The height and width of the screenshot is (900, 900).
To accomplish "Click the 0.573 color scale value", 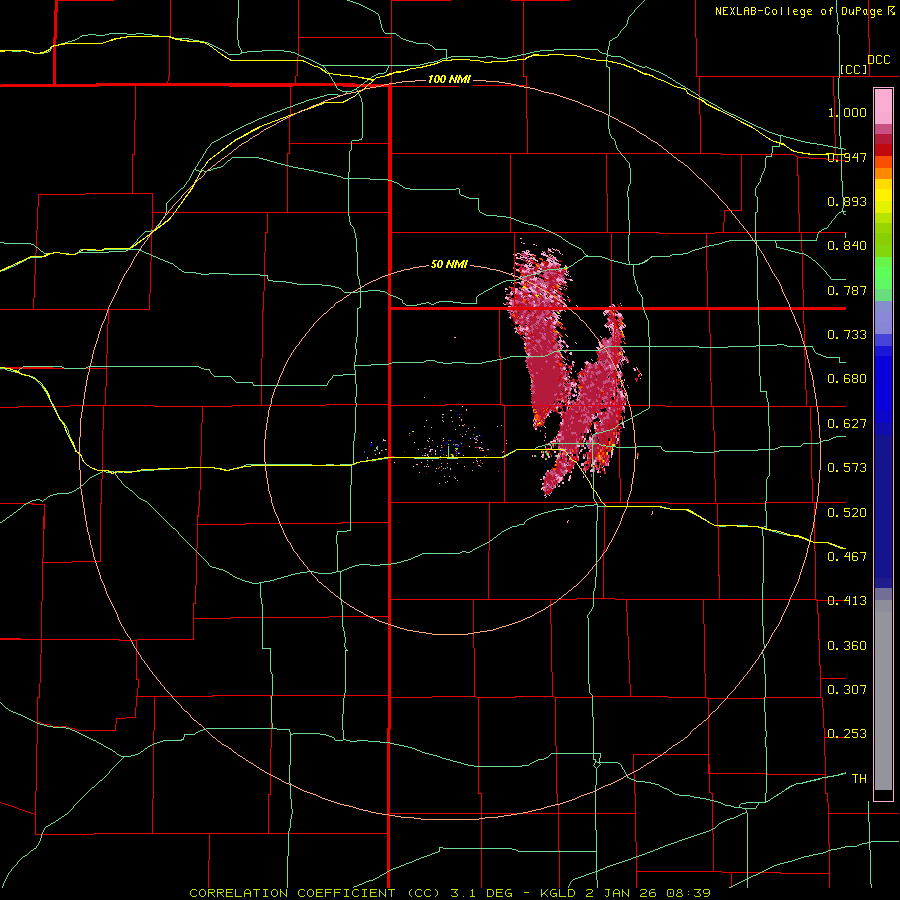I will 847,468.
